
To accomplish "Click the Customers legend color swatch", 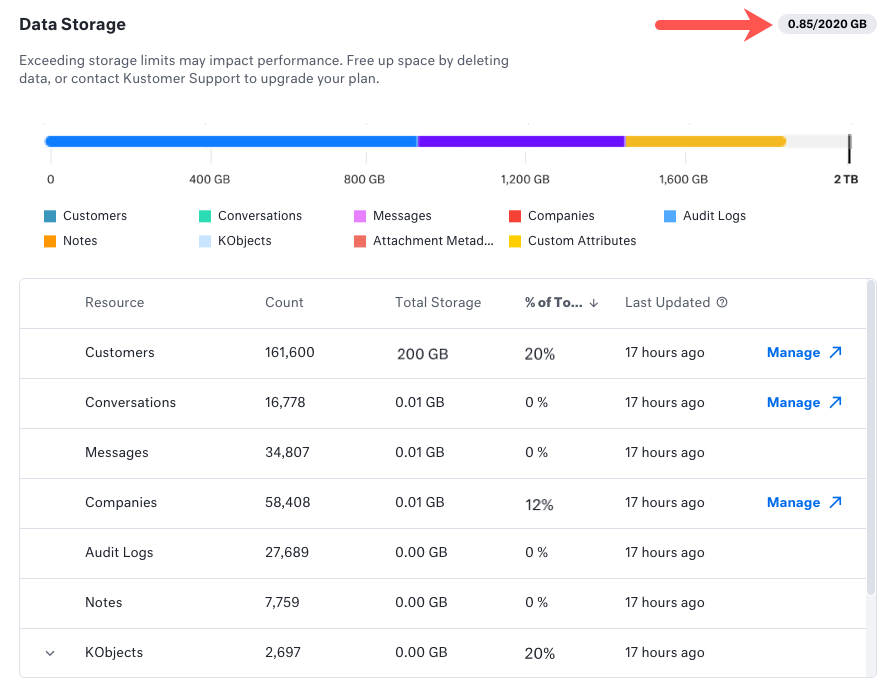I will 50,216.
